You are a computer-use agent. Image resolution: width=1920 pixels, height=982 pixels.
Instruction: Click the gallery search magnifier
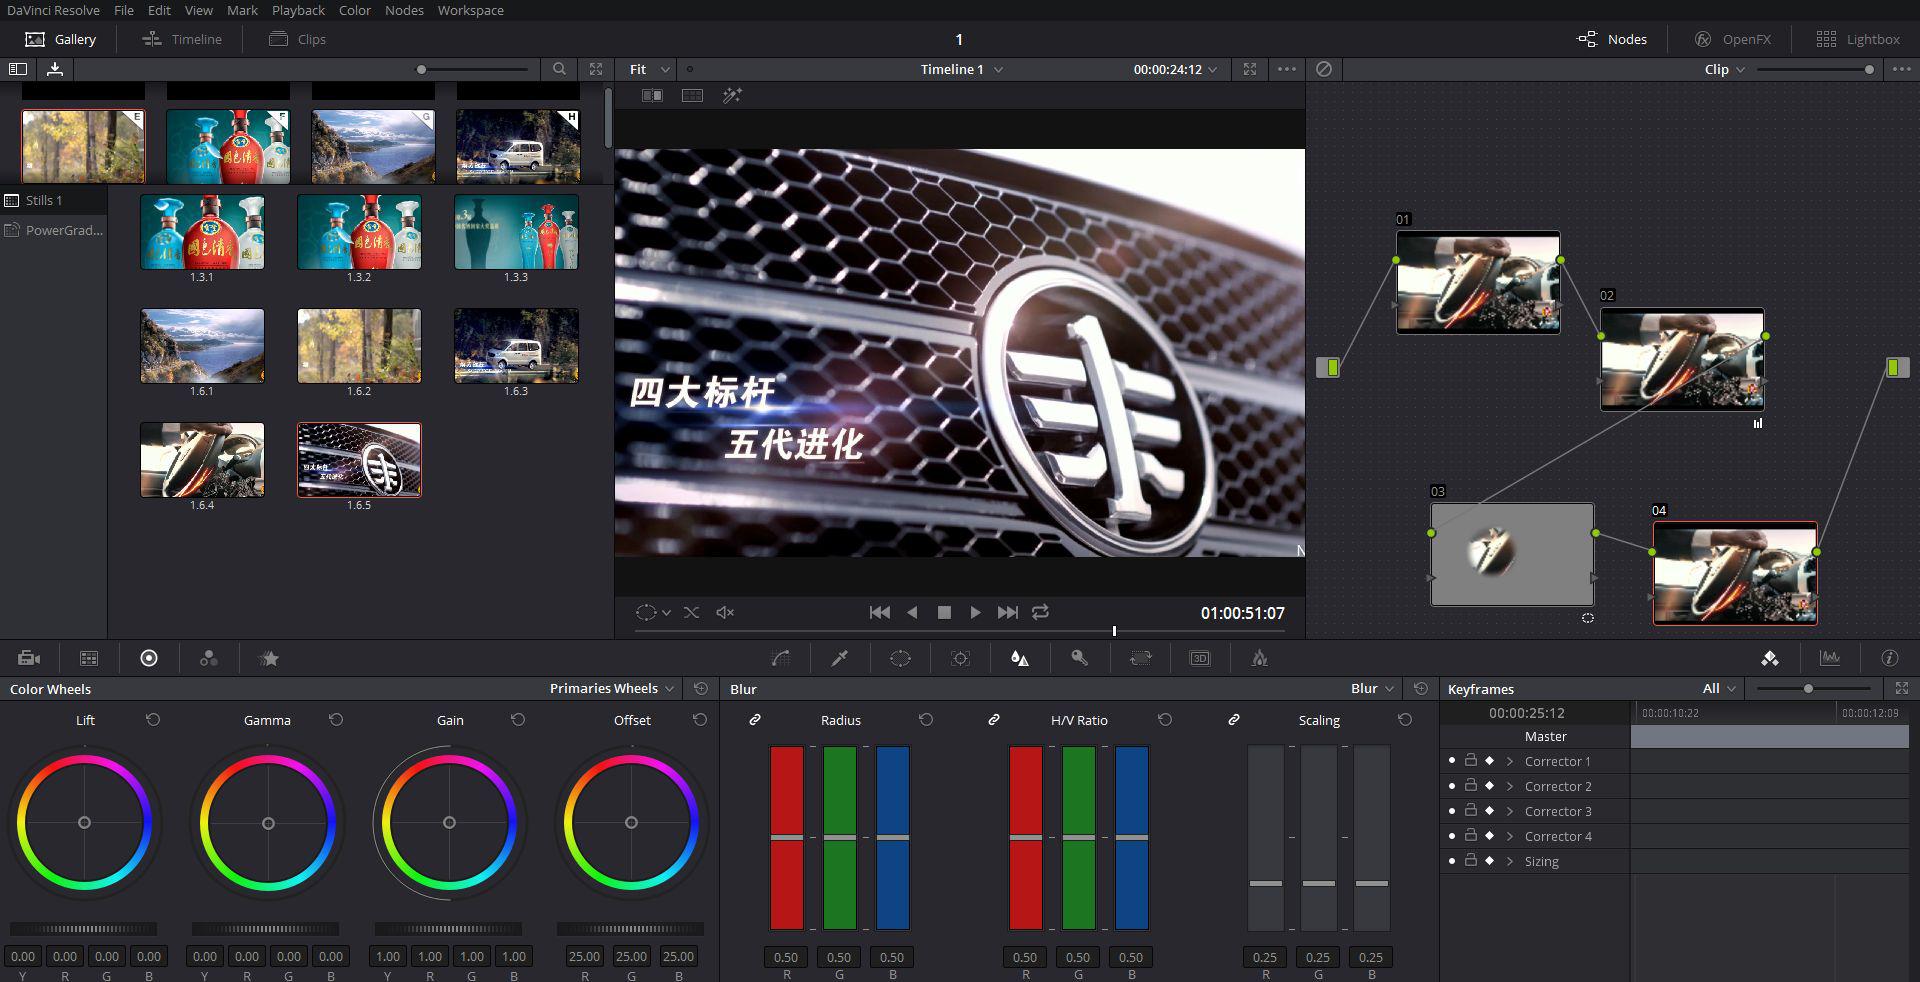[559, 69]
